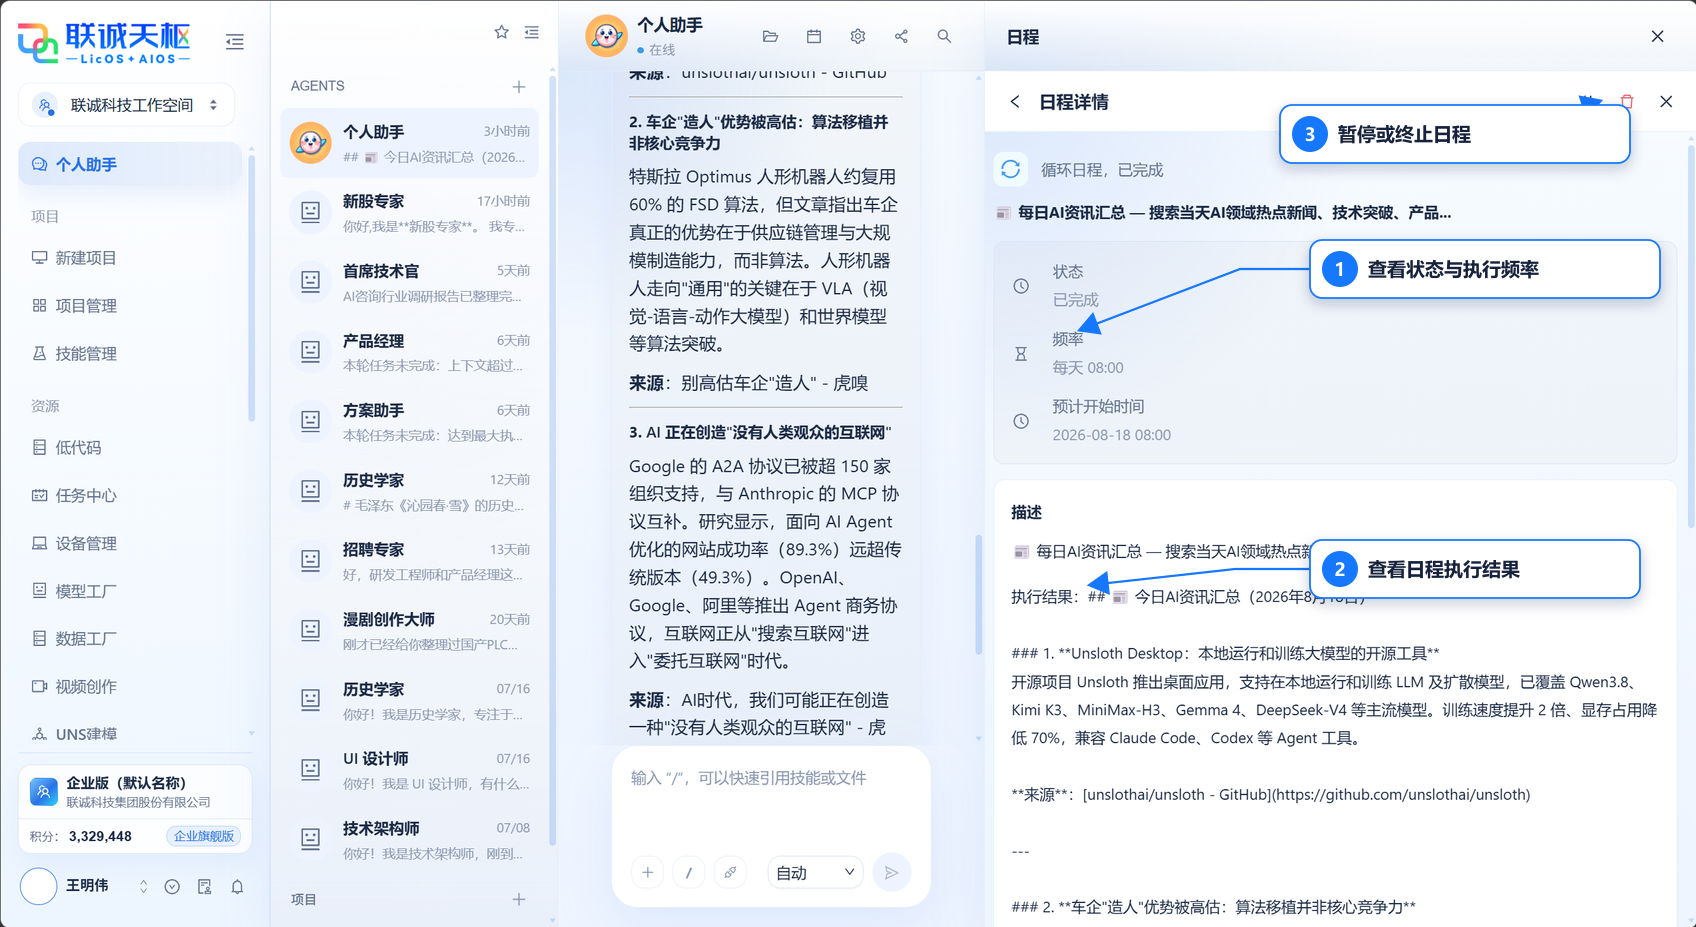Select 个人助手 in the left navigation
This screenshot has height=927, width=1696.
tap(130, 164)
